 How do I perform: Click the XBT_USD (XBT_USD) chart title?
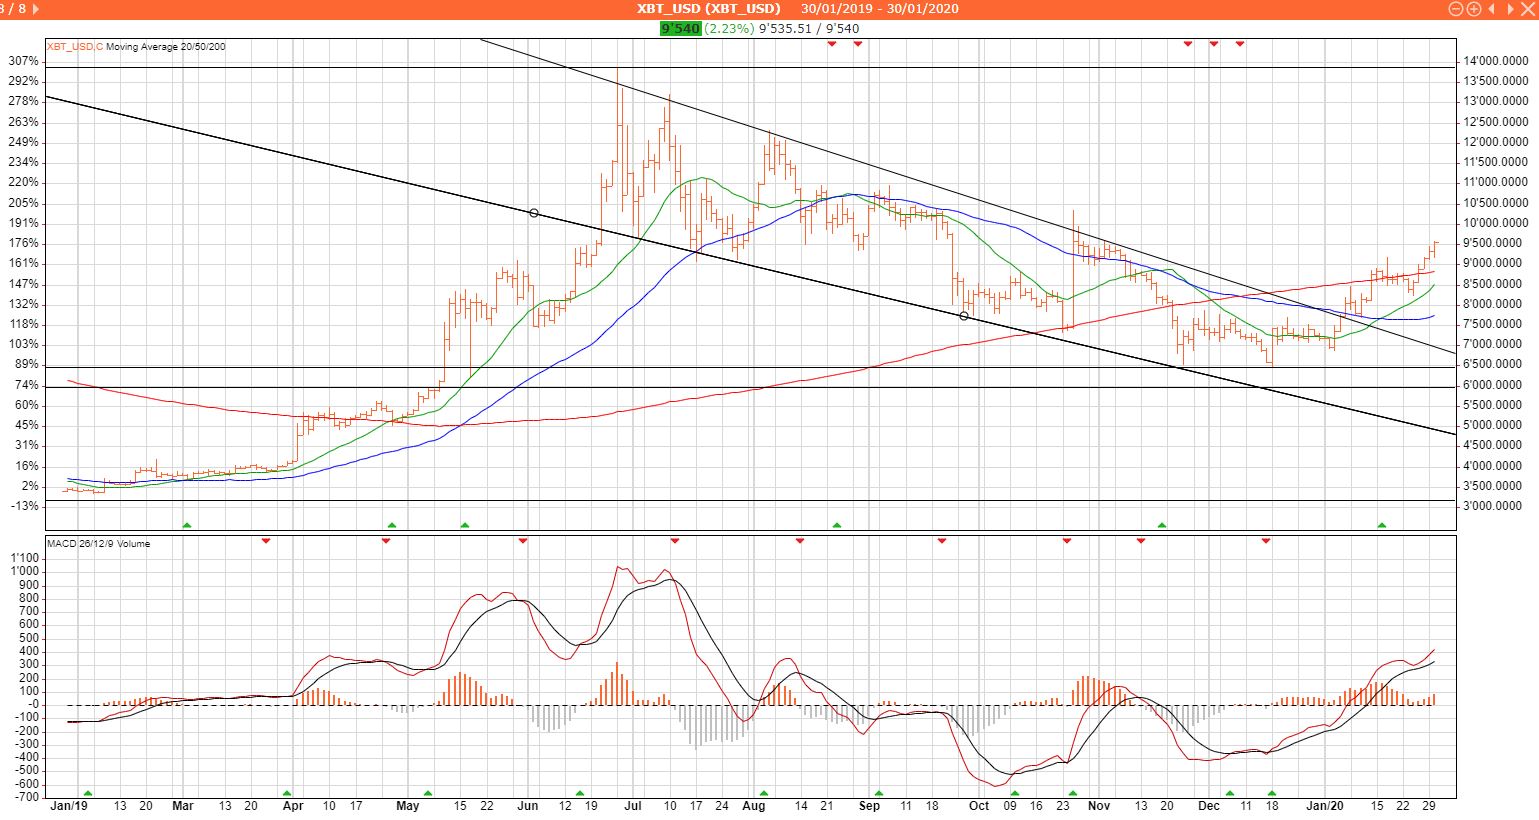click(x=710, y=9)
